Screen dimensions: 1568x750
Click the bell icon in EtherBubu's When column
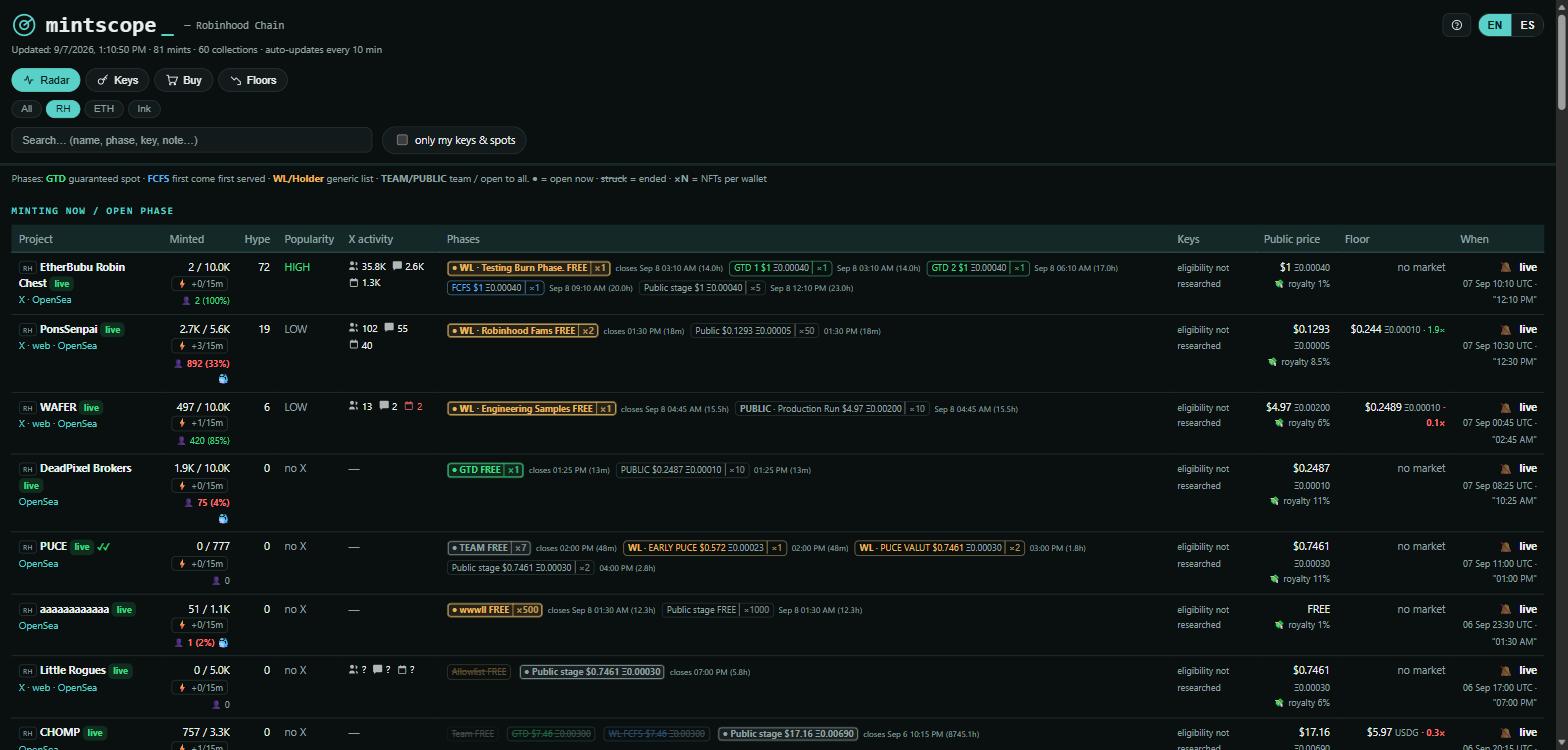[x=1505, y=267]
